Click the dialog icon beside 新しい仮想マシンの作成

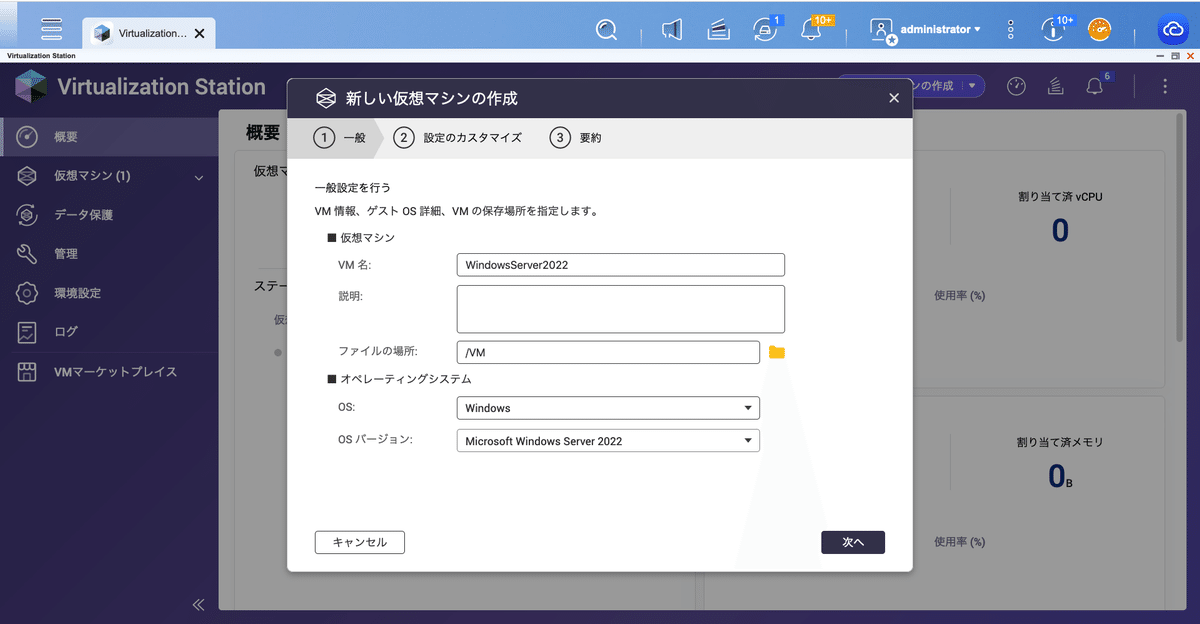[325, 98]
